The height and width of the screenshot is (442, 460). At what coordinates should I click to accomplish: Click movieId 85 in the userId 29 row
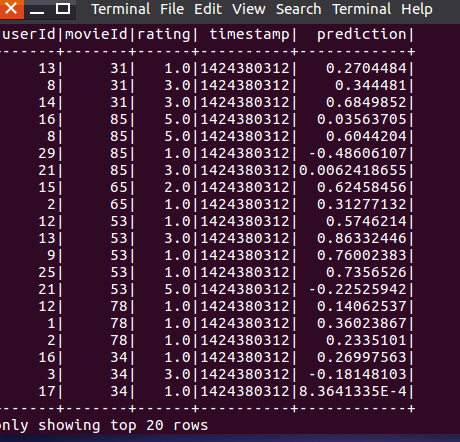[119, 154]
